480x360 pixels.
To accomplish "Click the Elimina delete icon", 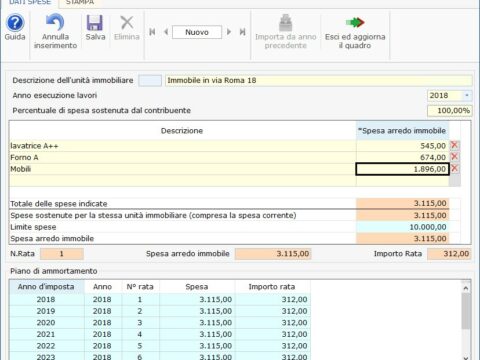I will click(x=127, y=23).
